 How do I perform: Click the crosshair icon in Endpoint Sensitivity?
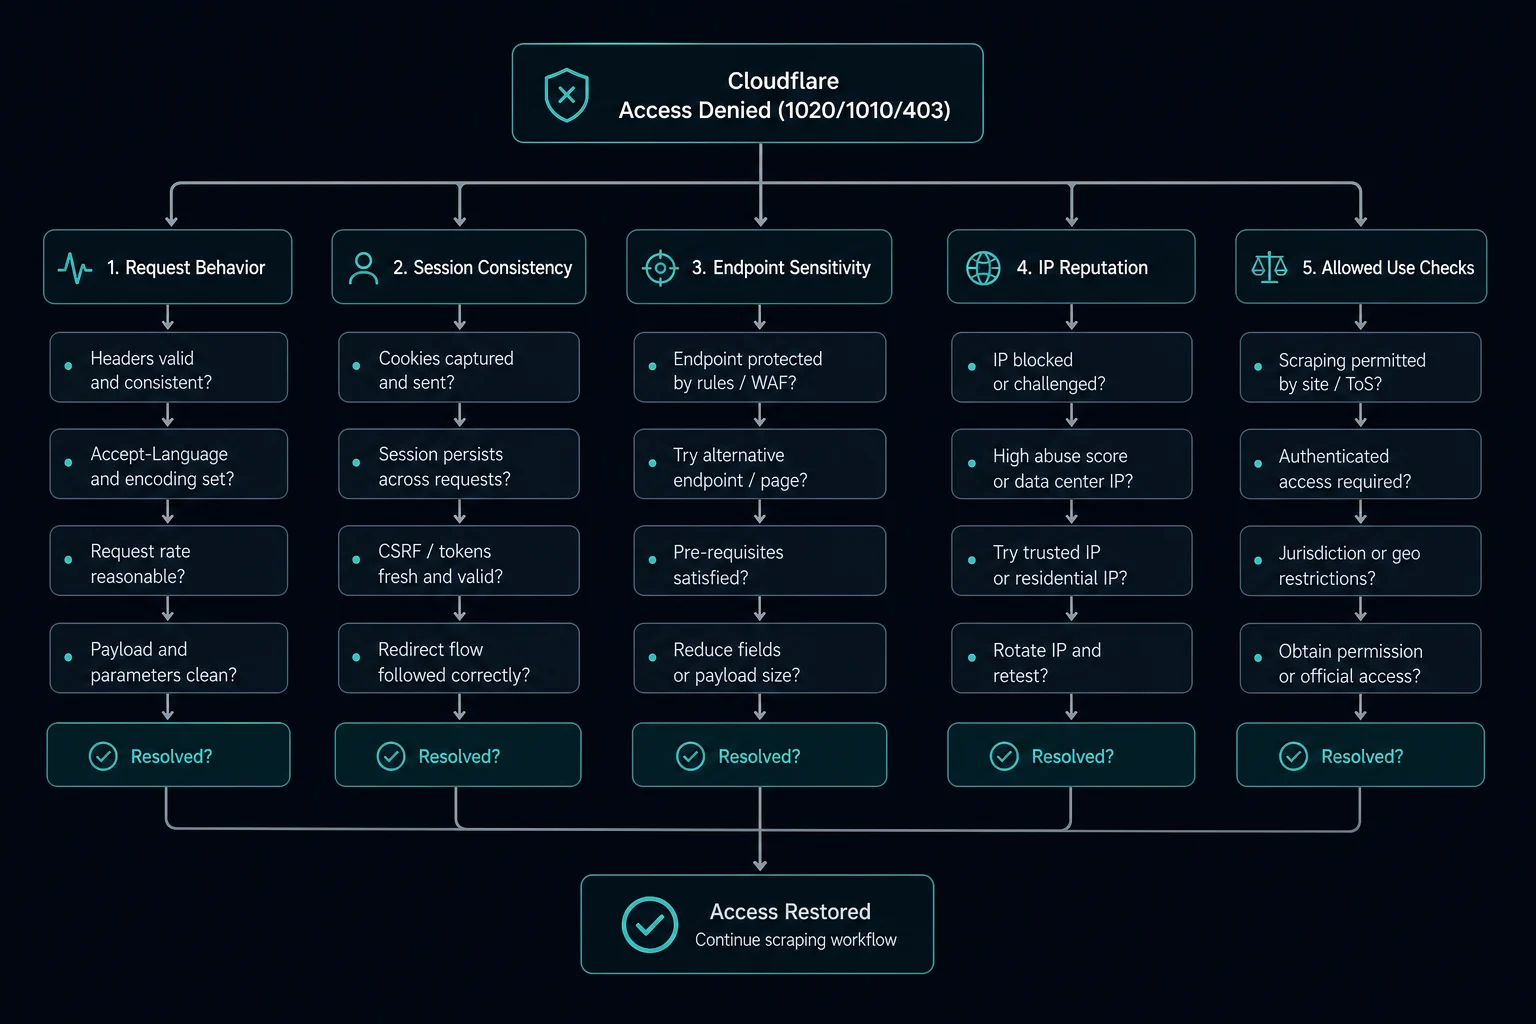[x=660, y=268]
